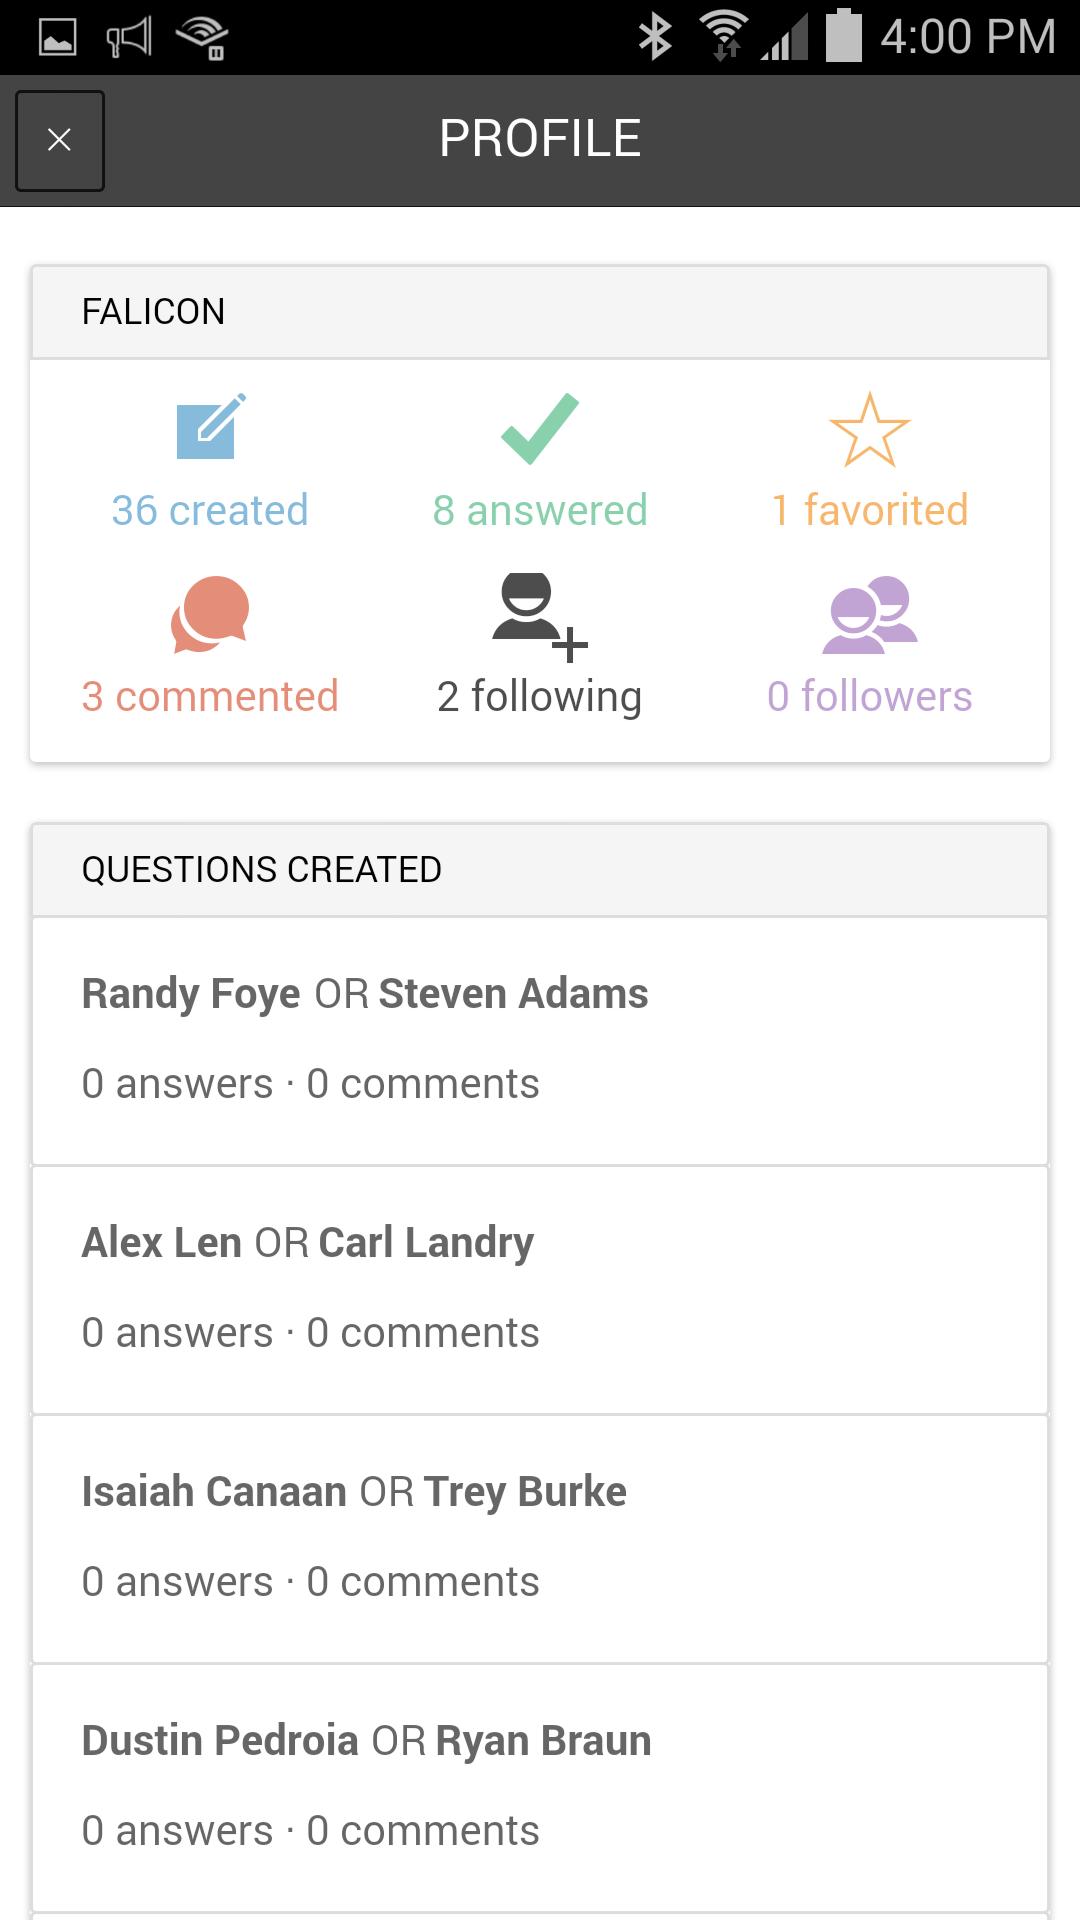The image size is (1080, 1920).
Task: Open Alex Len OR Carl Landry question
Action: 540,1290
